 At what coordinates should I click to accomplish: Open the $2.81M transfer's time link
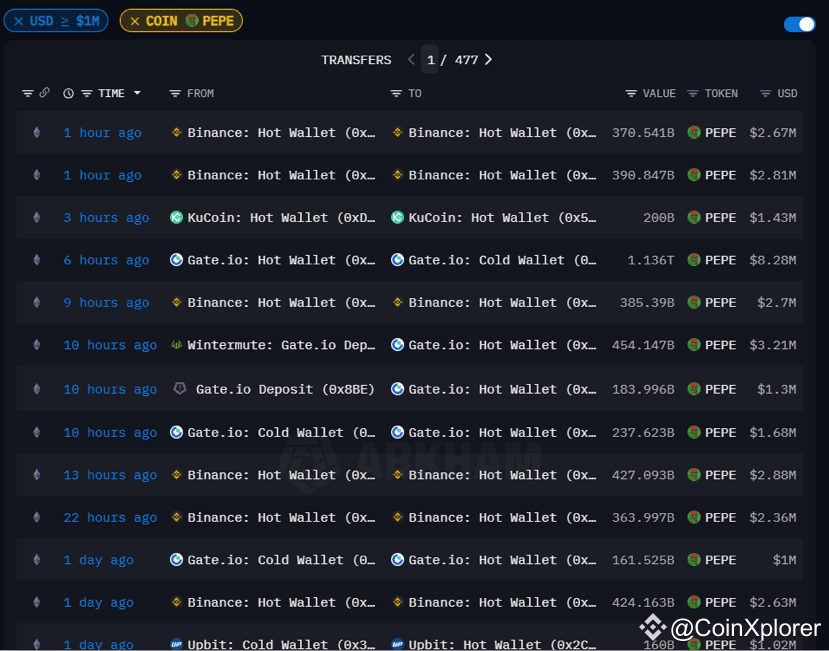(x=103, y=175)
